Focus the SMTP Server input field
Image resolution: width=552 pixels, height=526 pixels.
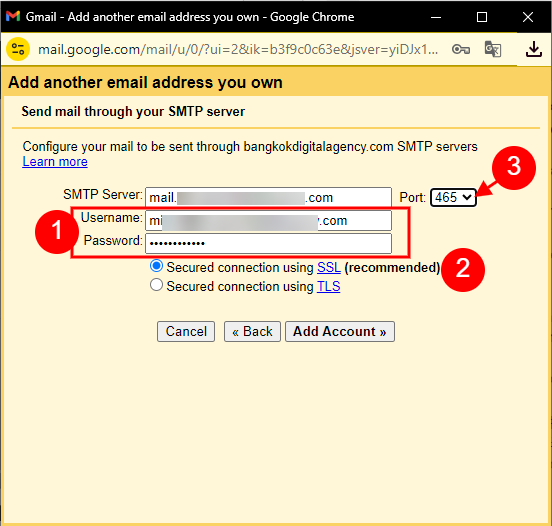(x=268, y=197)
